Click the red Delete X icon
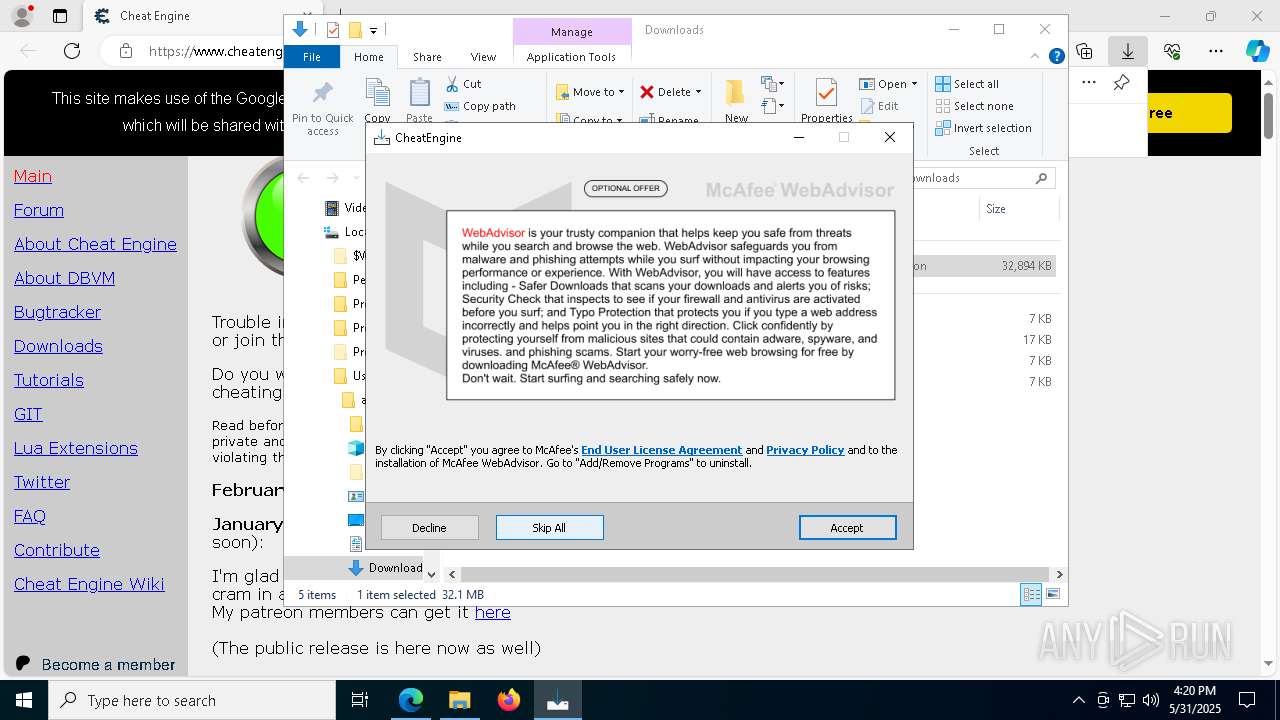The image size is (1280, 720). click(647, 92)
